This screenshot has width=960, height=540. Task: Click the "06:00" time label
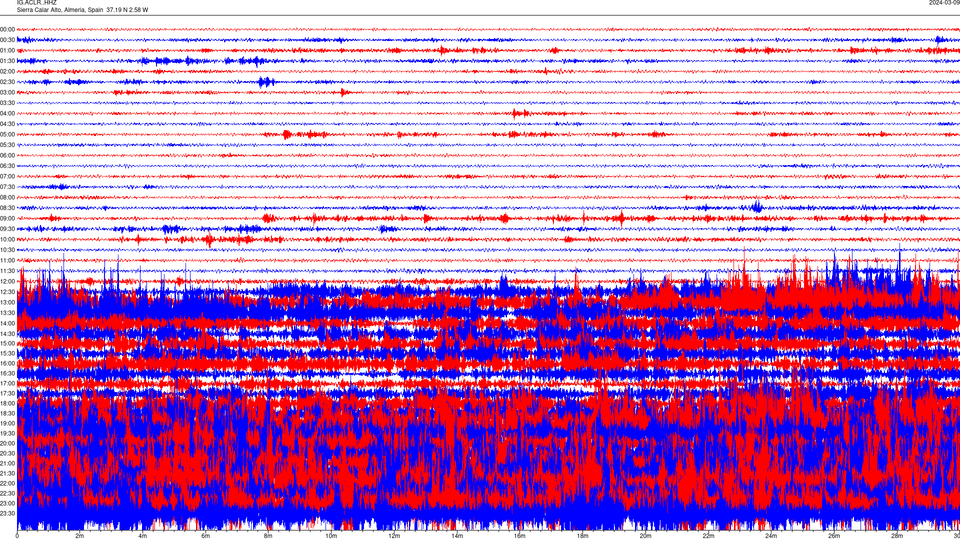pos(7,155)
